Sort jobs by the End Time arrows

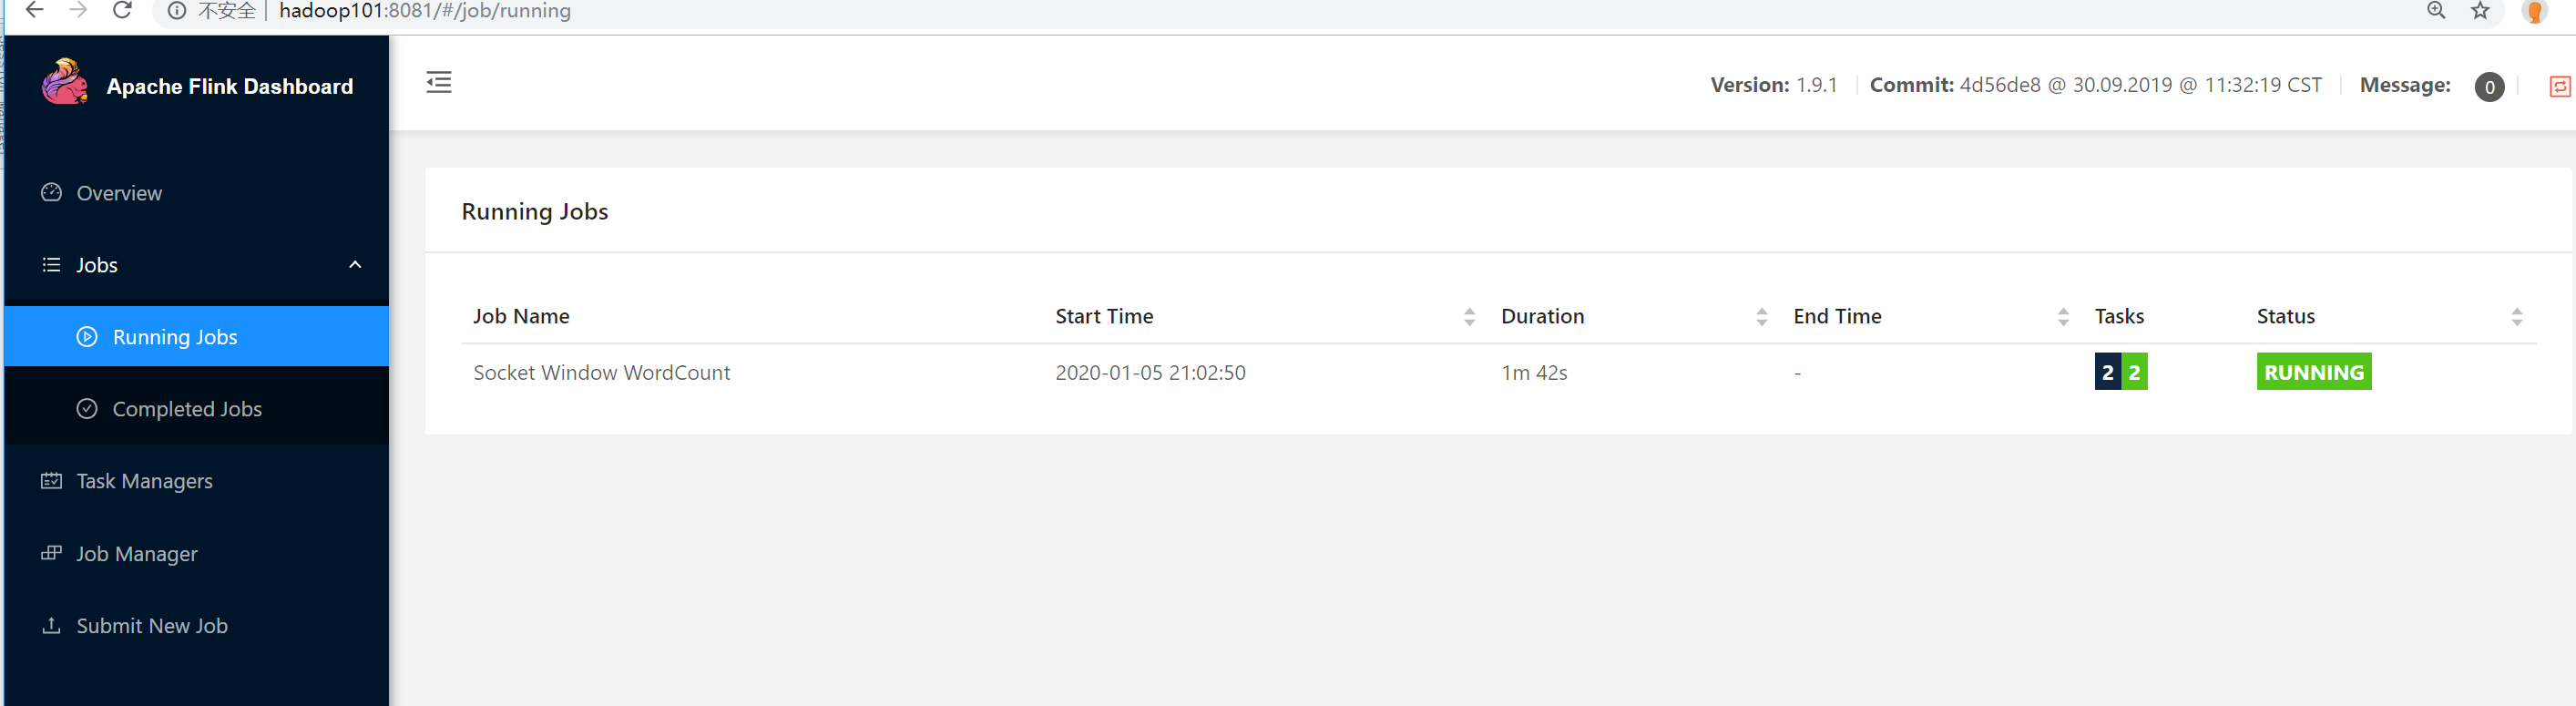tap(2063, 317)
